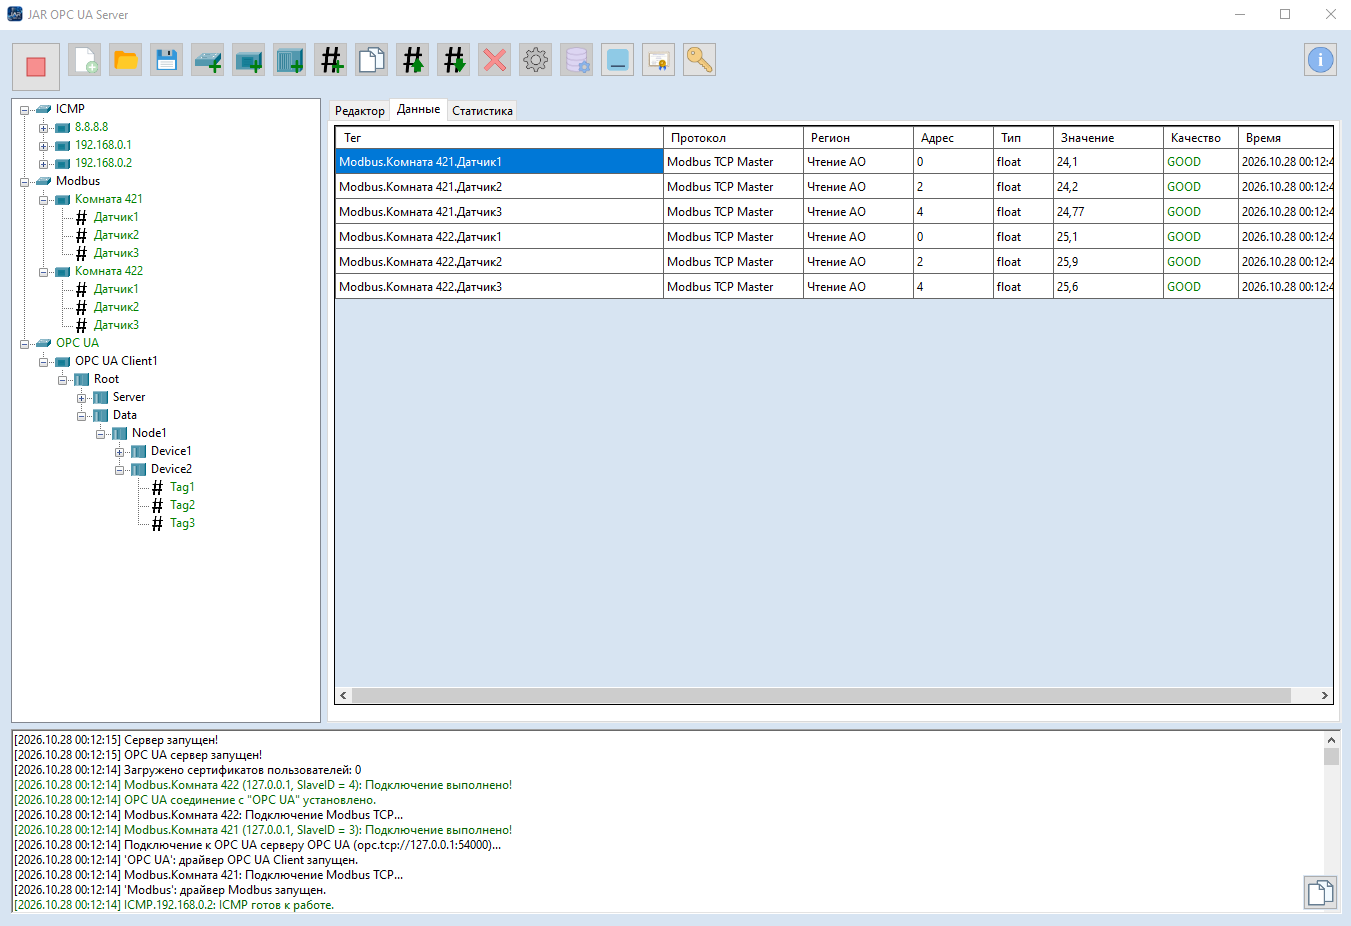This screenshot has height=926, width=1351.
Task: Select the 192.168.0.1 device in tree
Action: tap(103, 145)
